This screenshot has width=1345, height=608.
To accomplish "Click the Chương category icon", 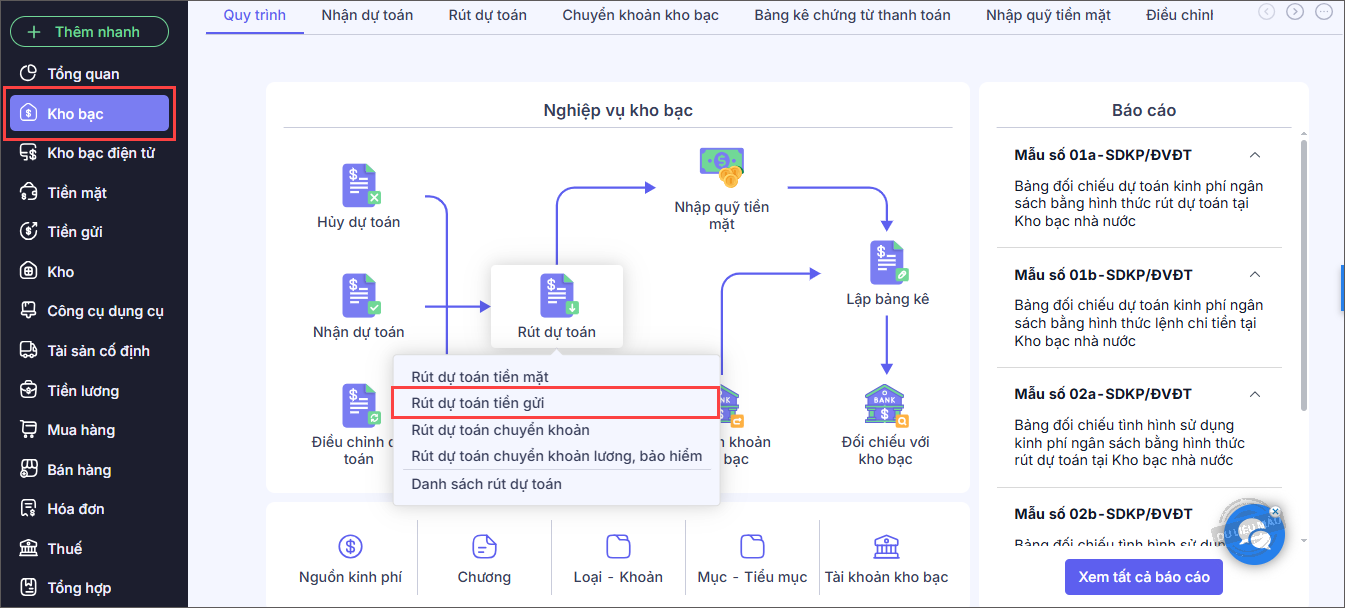I will (x=484, y=546).
